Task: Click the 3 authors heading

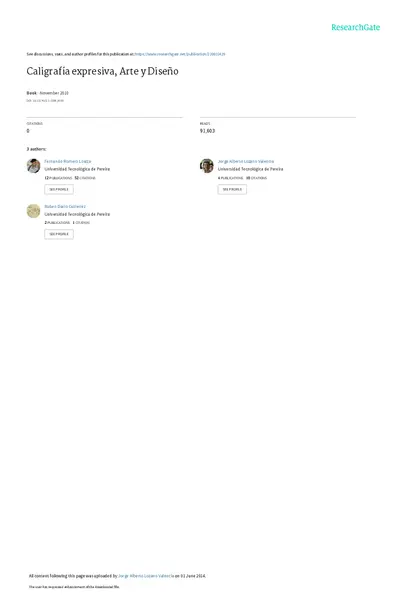Action: click(36, 149)
